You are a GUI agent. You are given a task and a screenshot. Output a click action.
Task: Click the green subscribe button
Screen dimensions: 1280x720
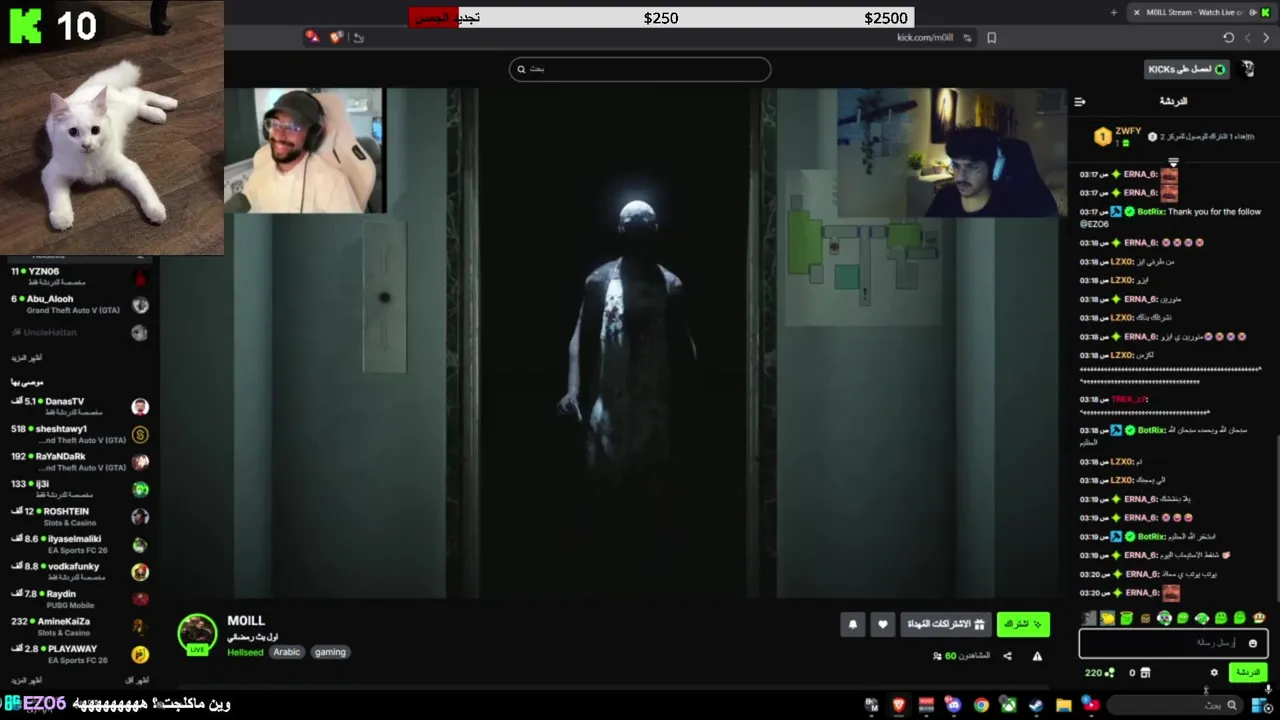[1023, 625]
